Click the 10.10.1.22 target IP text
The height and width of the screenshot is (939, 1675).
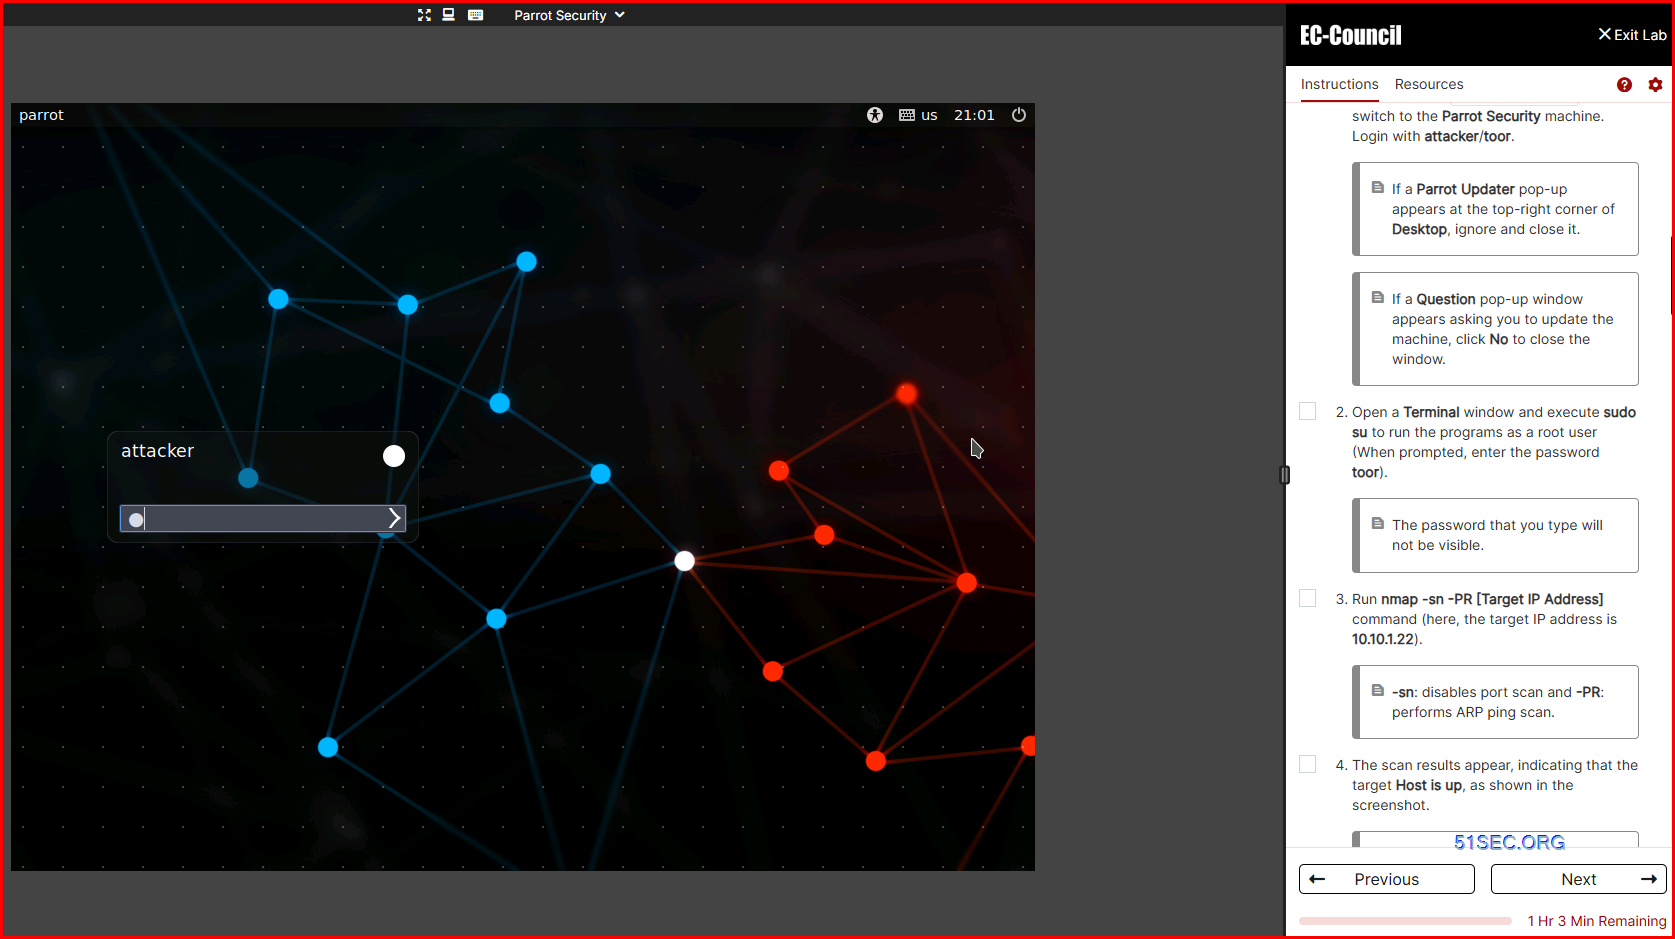pos(1383,639)
